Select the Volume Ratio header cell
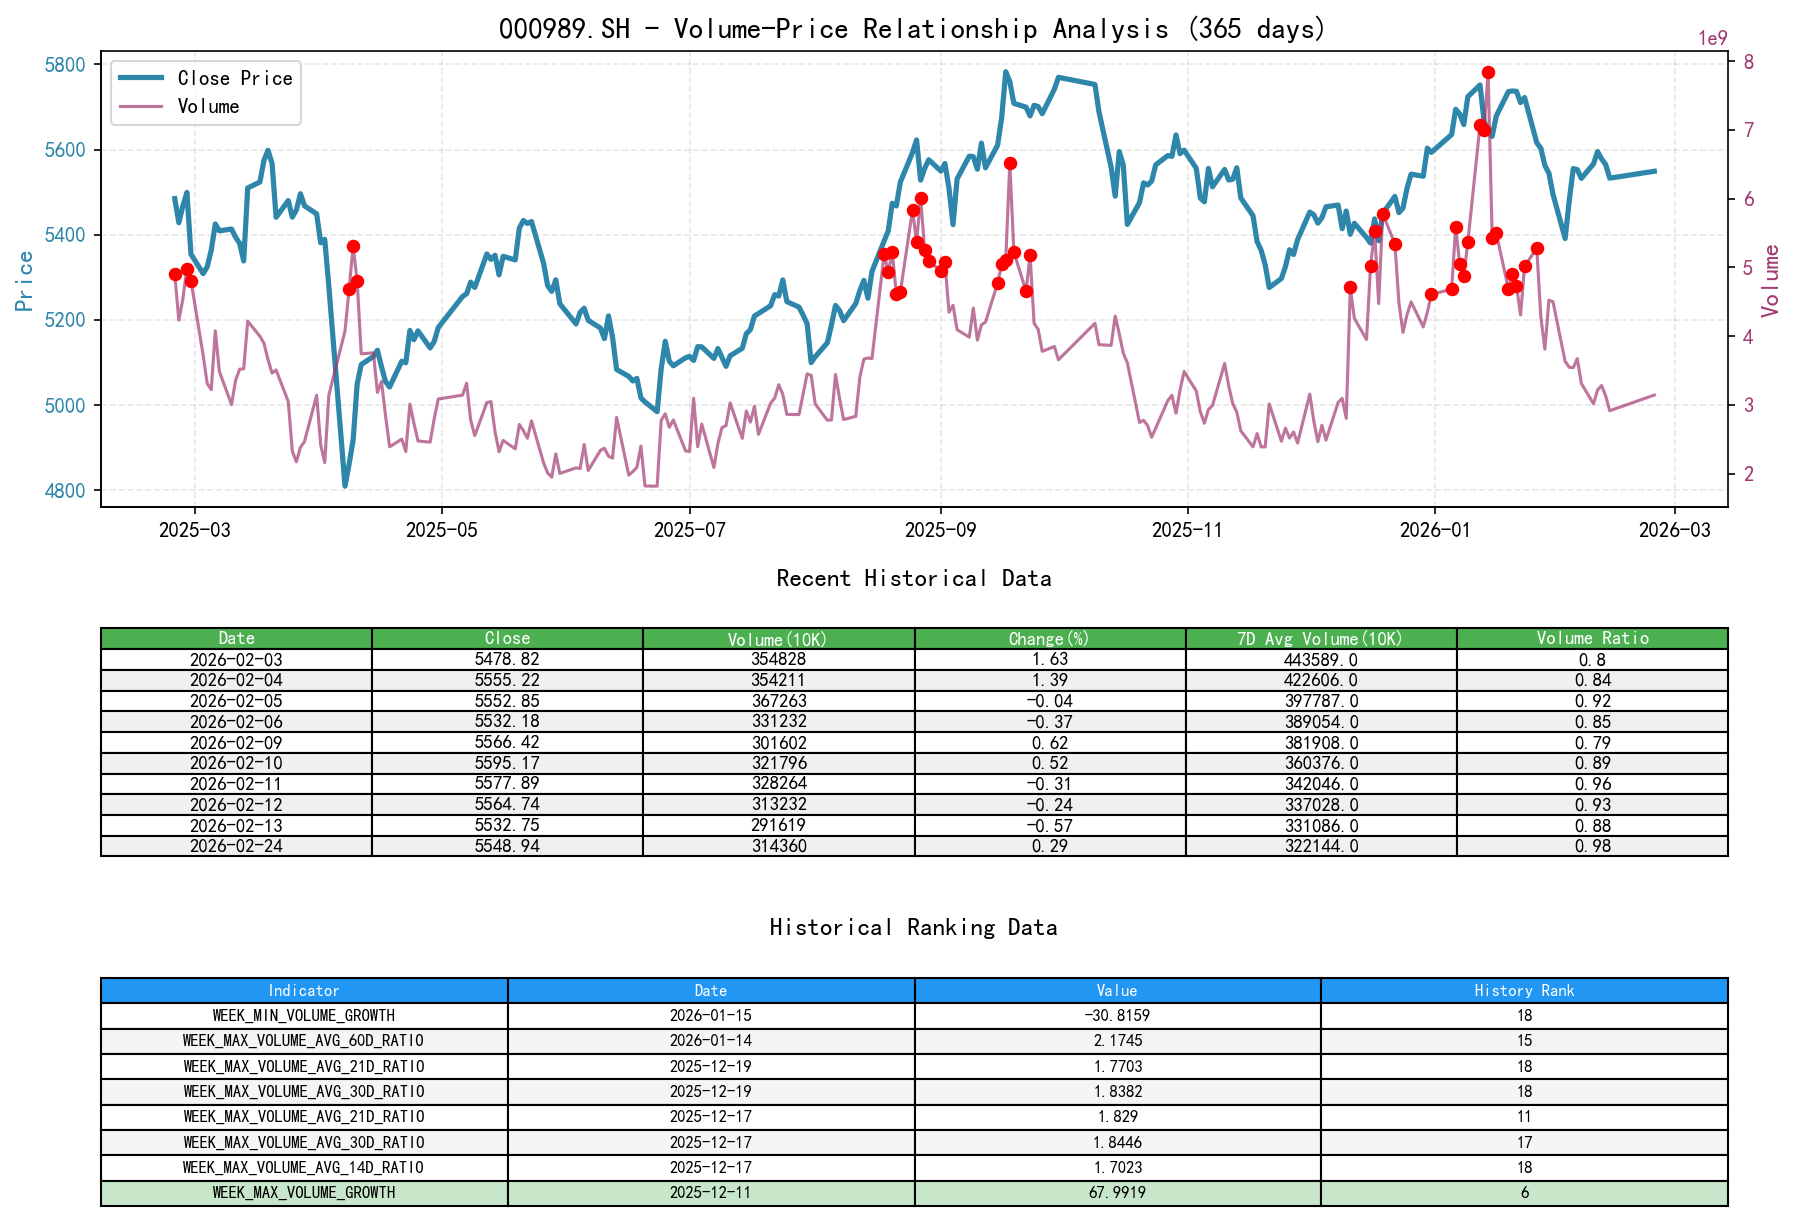The image size is (1797, 1221). pos(1592,638)
